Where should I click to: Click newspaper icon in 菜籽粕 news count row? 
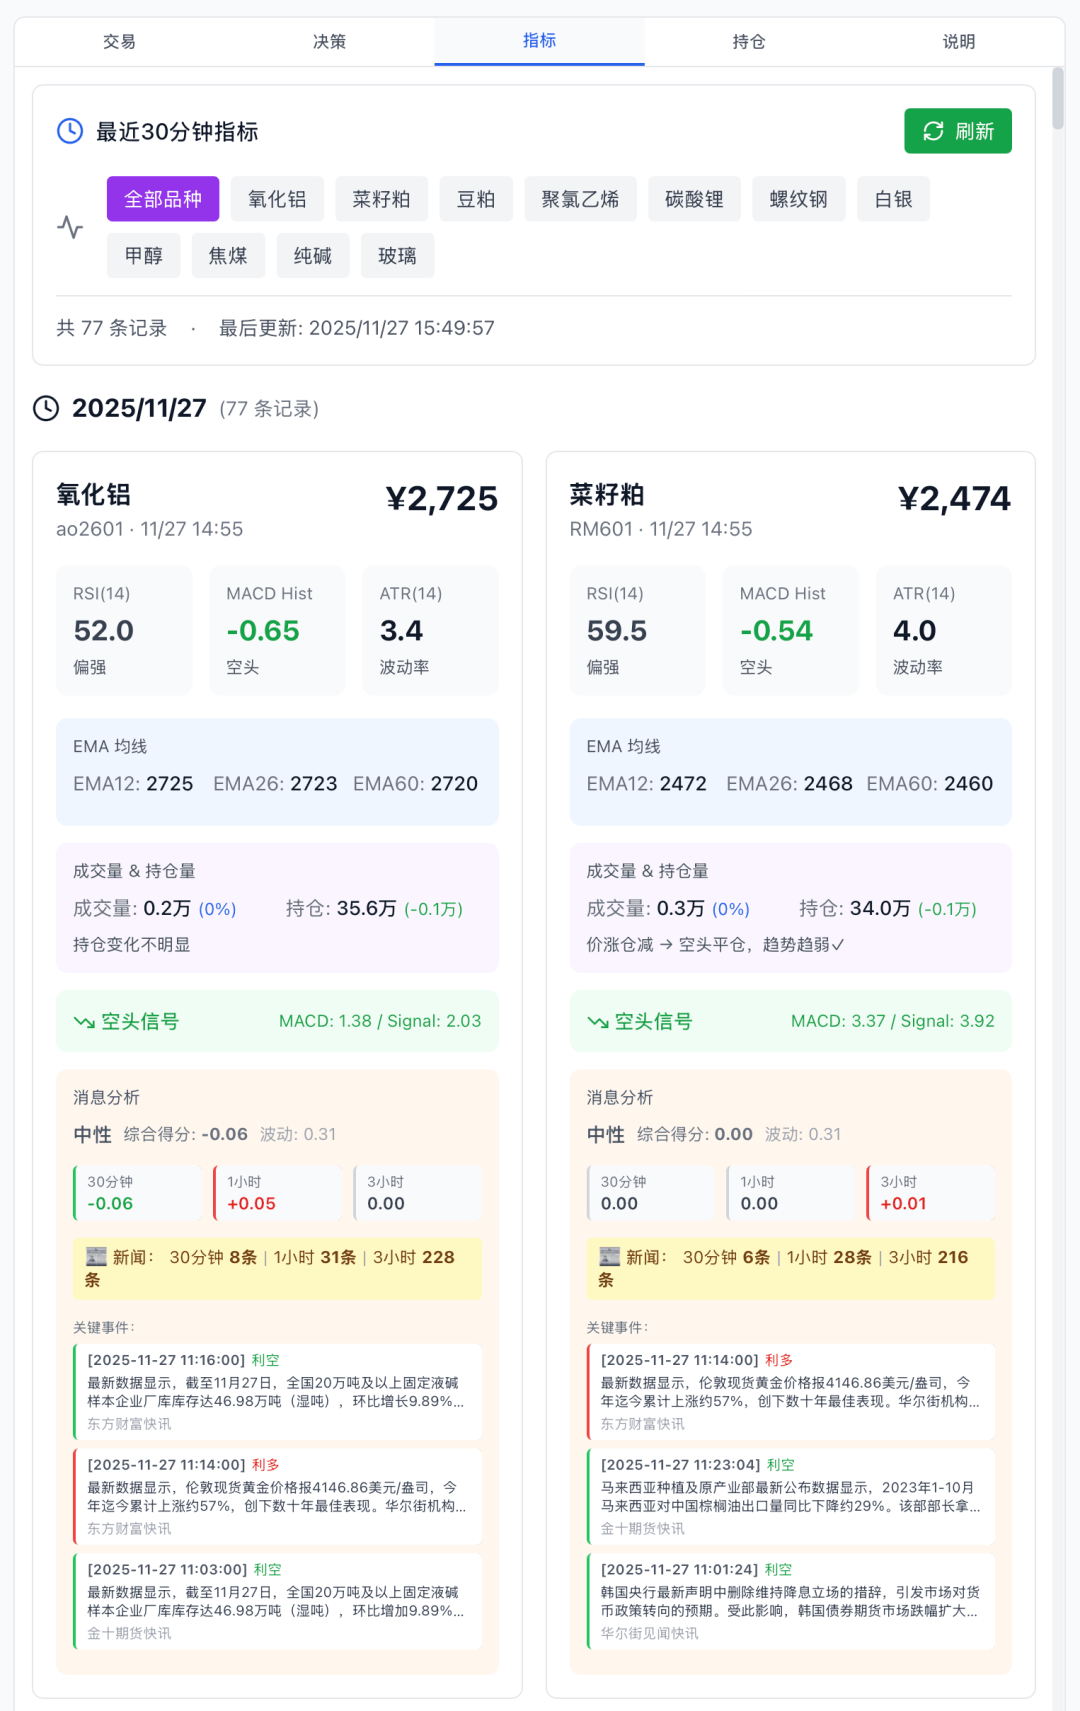(x=609, y=1257)
